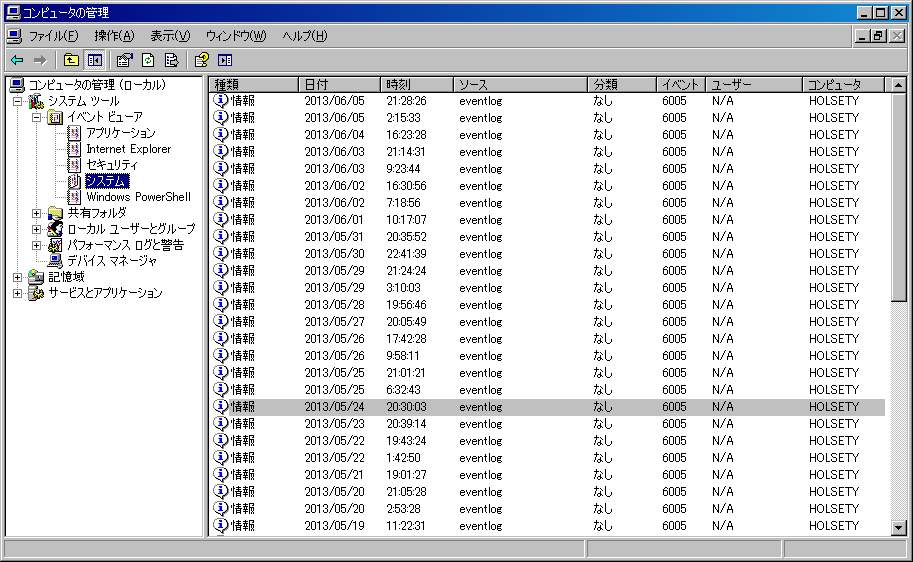Image resolution: width=913 pixels, height=562 pixels.
Task: Click the up one level toolbar icon
Action: point(71,60)
